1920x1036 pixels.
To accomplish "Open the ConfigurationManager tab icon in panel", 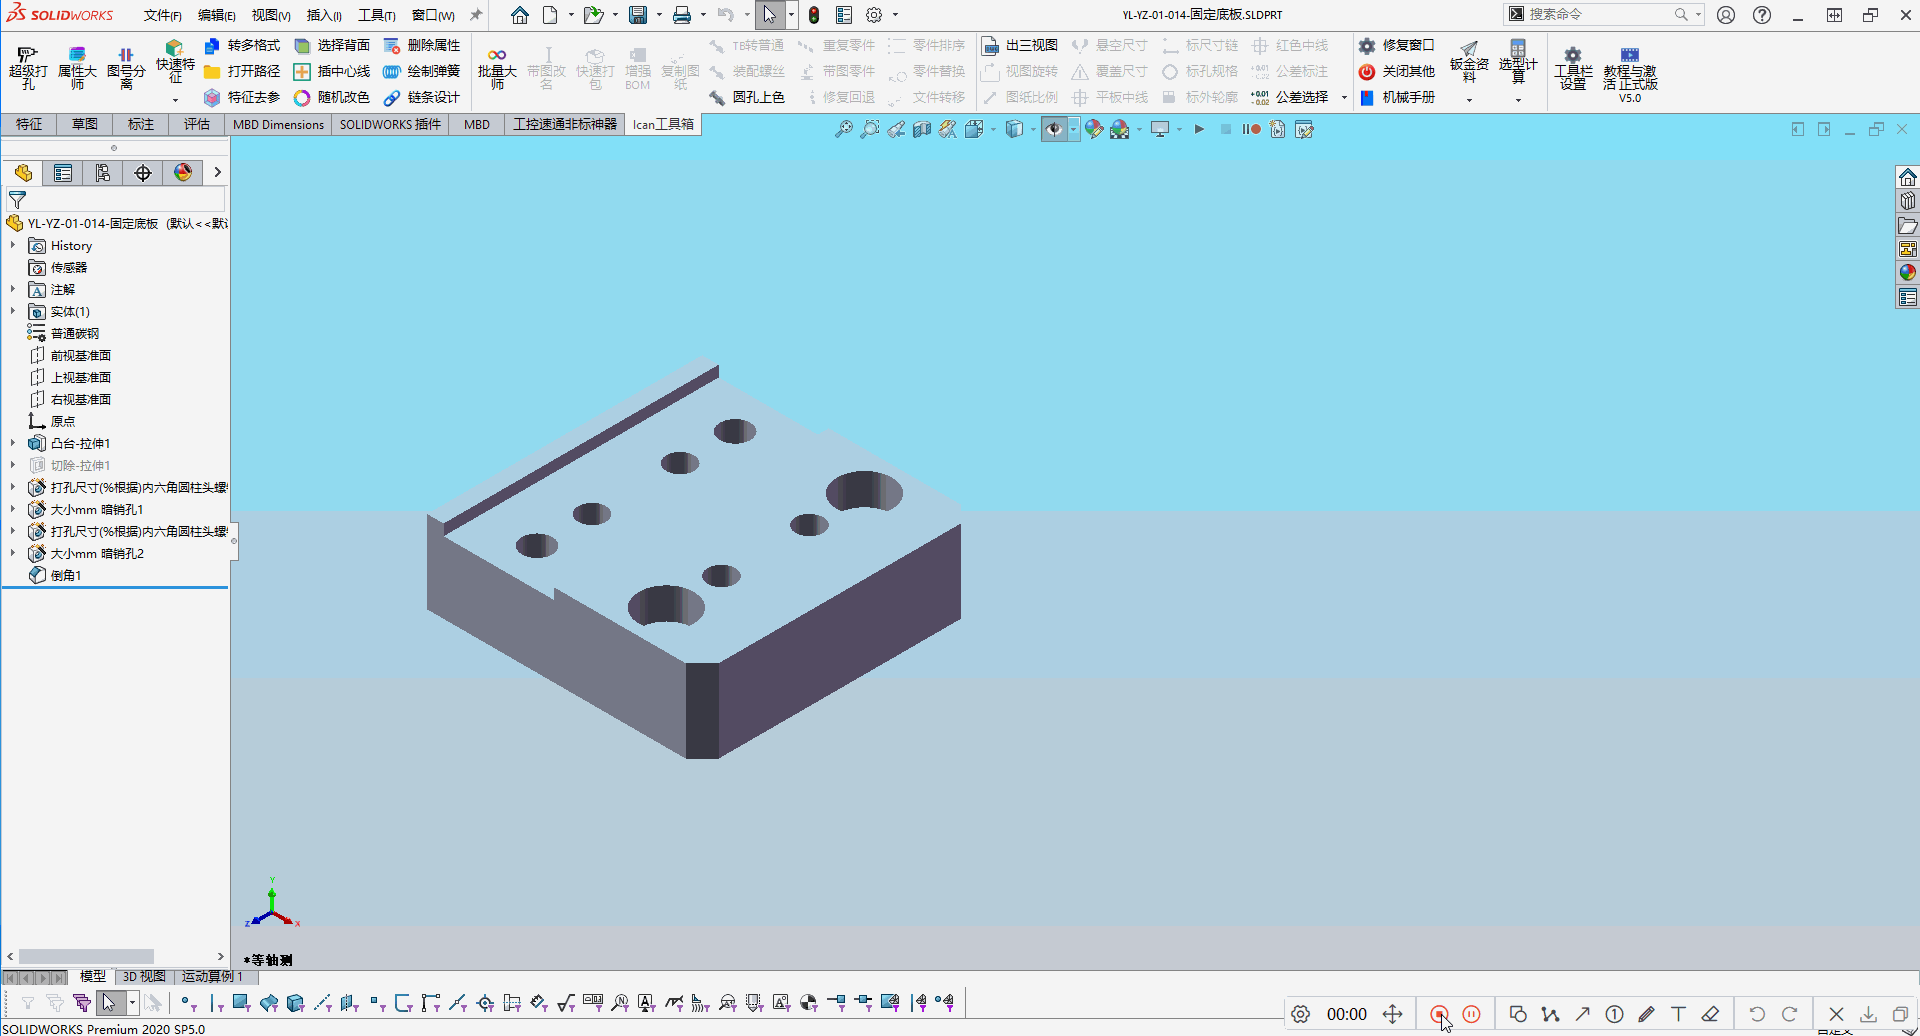I will coord(103,173).
